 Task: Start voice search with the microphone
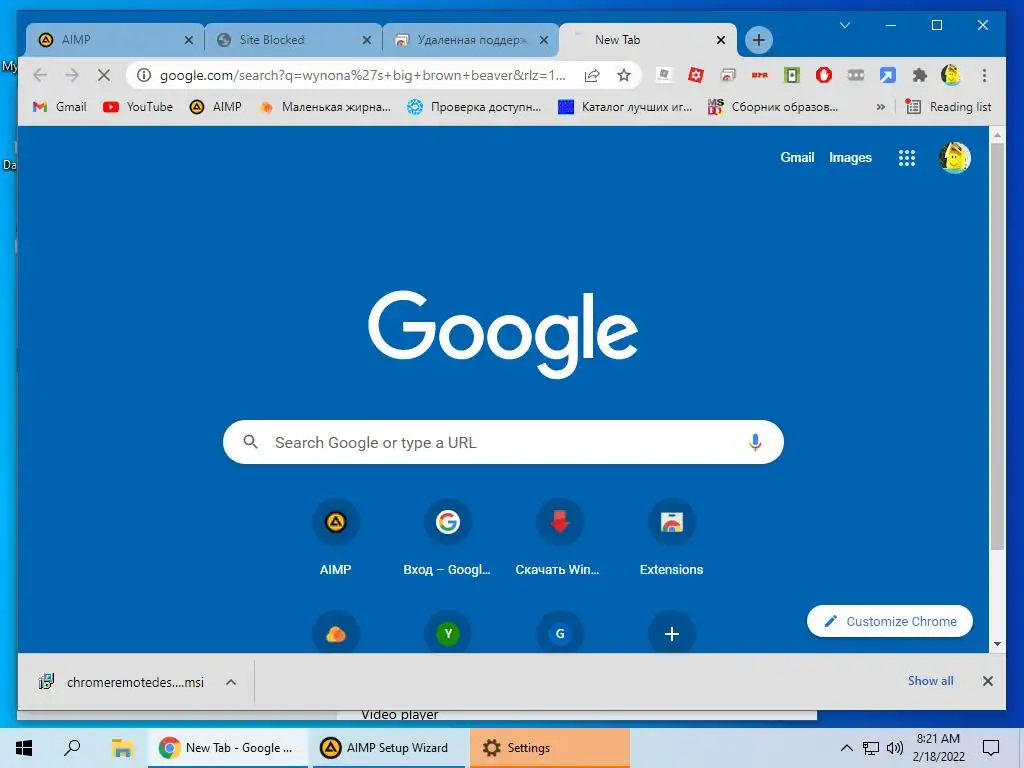pos(755,442)
